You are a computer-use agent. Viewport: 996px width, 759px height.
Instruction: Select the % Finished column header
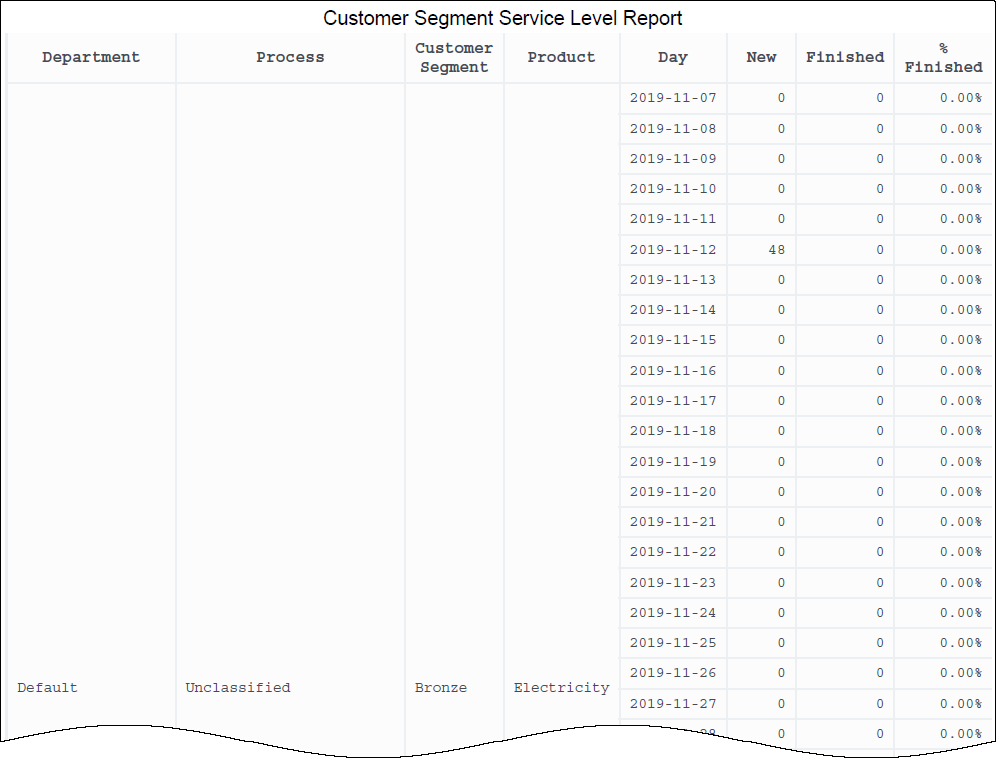click(943, 58)
